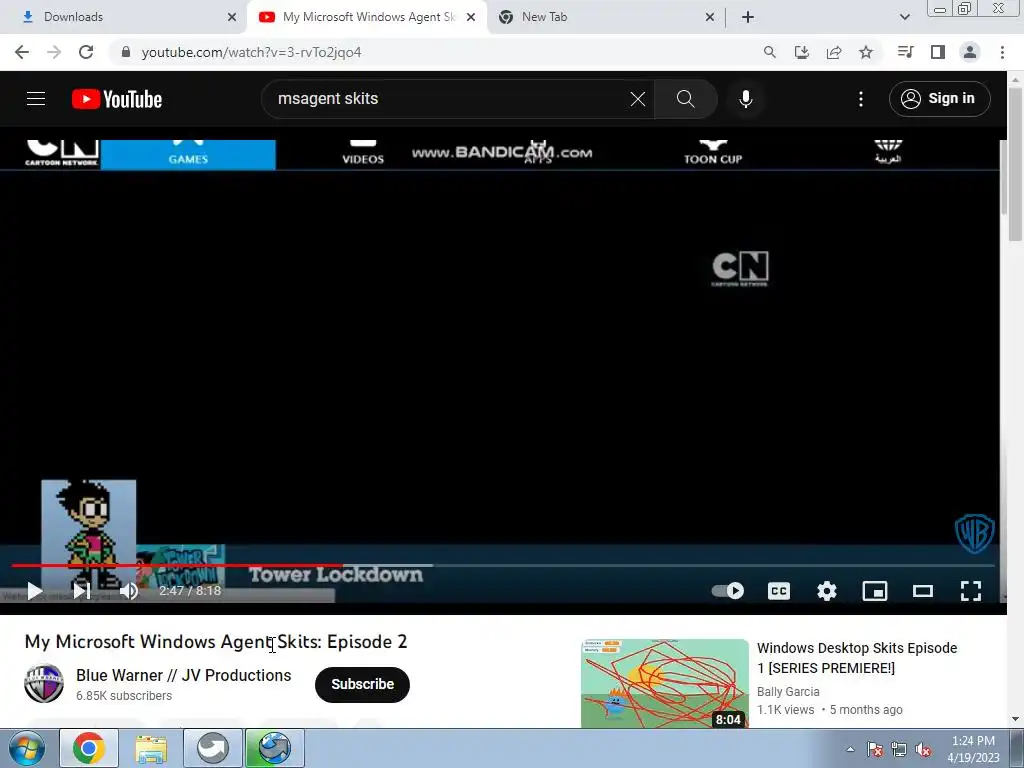Enter full screen mode
1024x768 pixels.
point(971,591)
